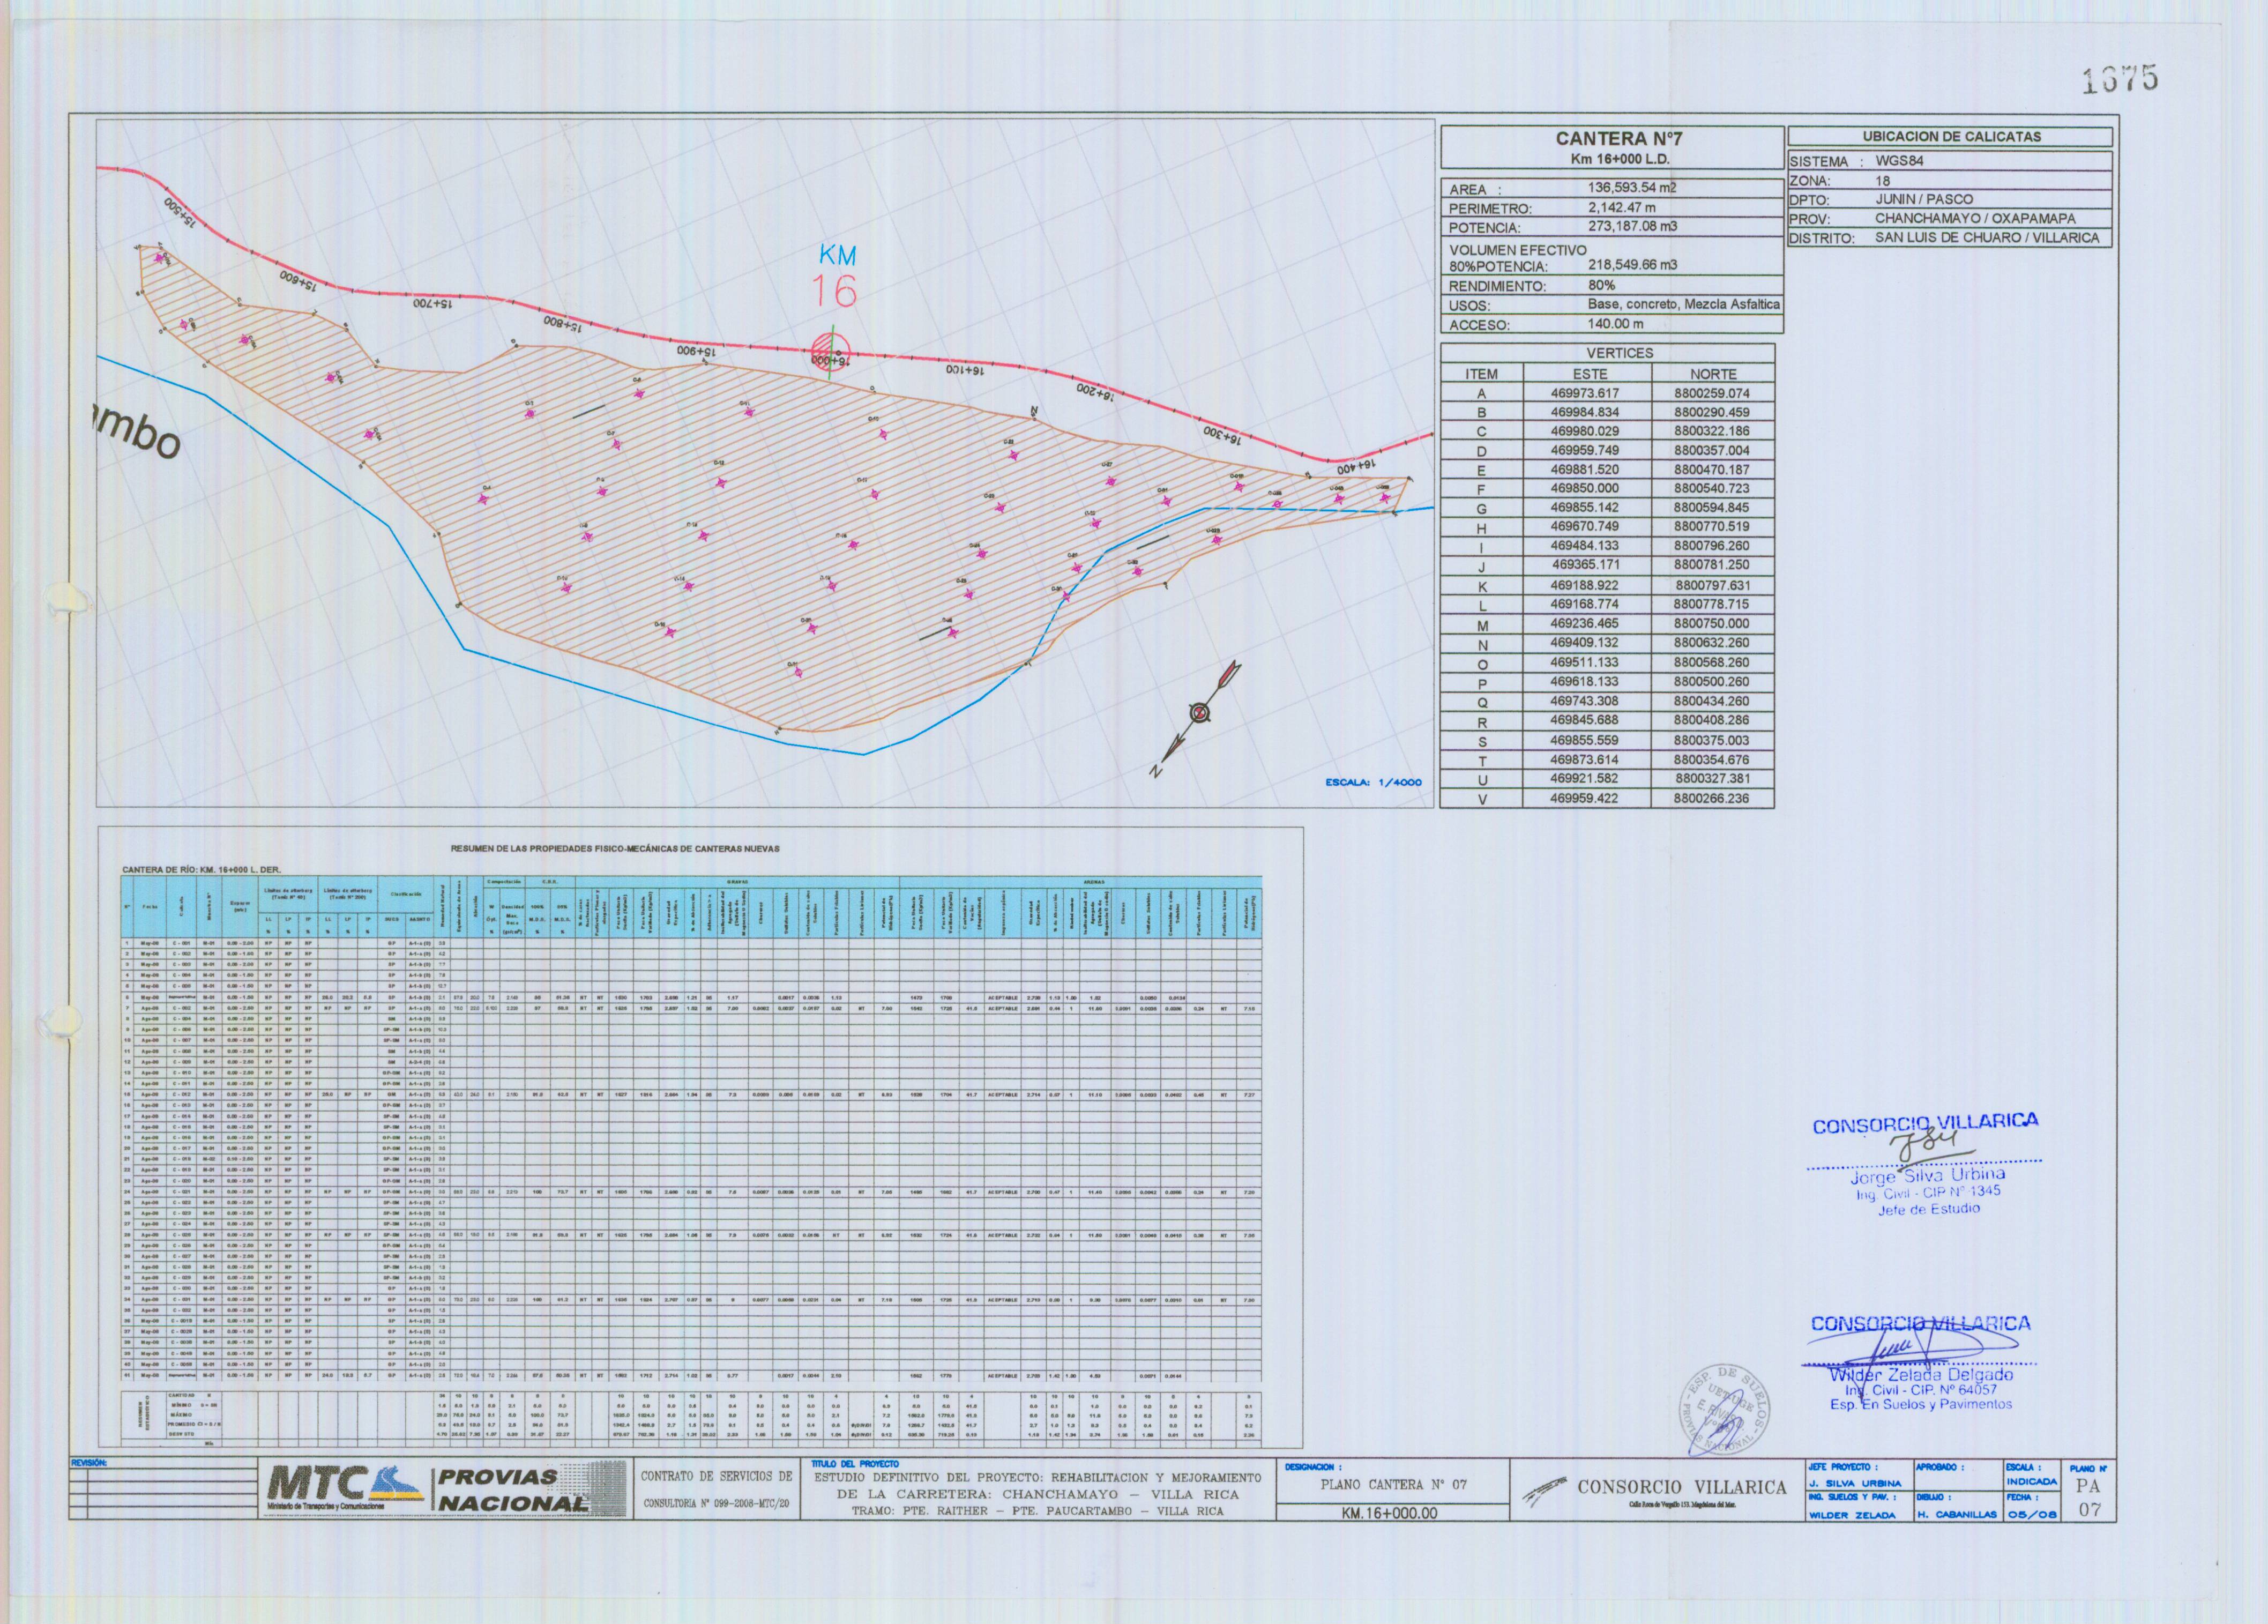Click KM.16+000.00 in title block
Image resolution: width=2268 pixels, height=1624 pixels.
point(1389,1513)
